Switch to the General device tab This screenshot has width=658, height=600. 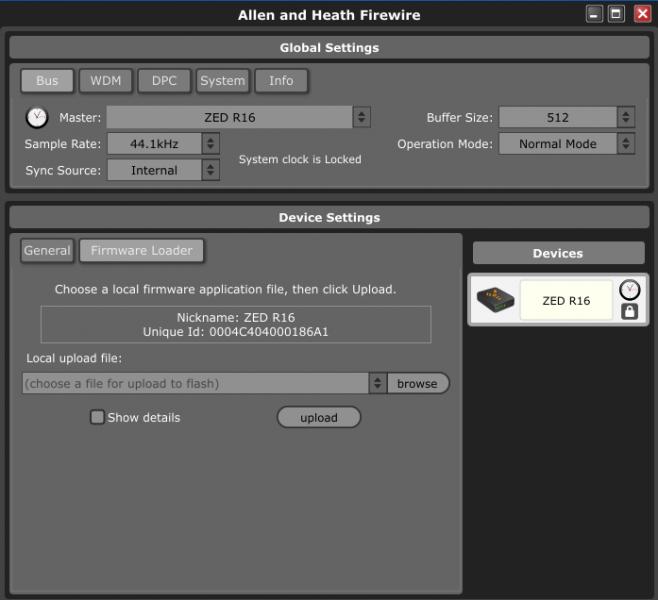pyautogui.click(x=47, y=250)
